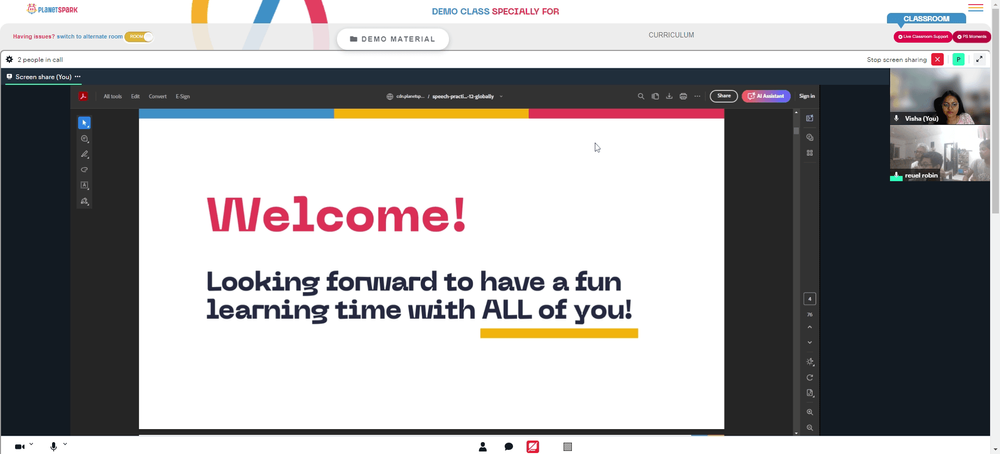Open the AI panel icon in right rail
This screenshot has height=454, width=1000.
click(x=810, y=119)
